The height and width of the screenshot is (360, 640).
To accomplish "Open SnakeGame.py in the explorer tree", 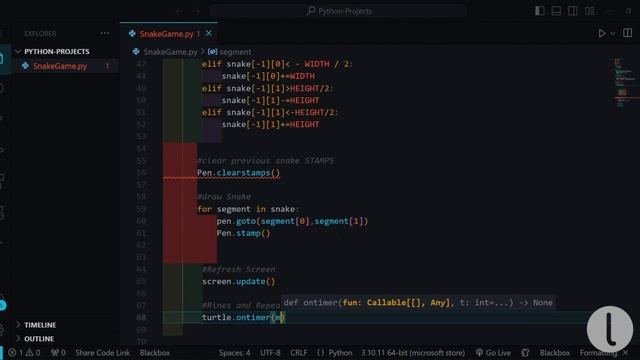I will 60,66.
